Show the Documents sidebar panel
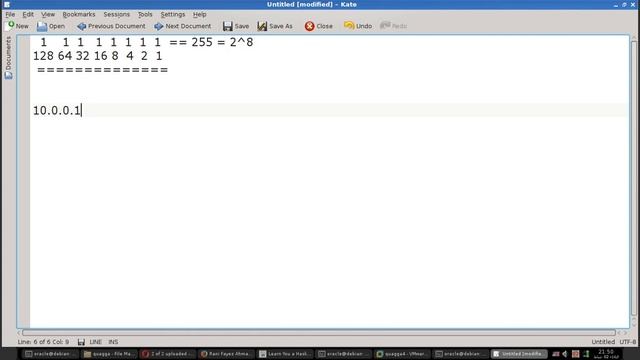This screenshot has height=360, width=640. [9, 58]
